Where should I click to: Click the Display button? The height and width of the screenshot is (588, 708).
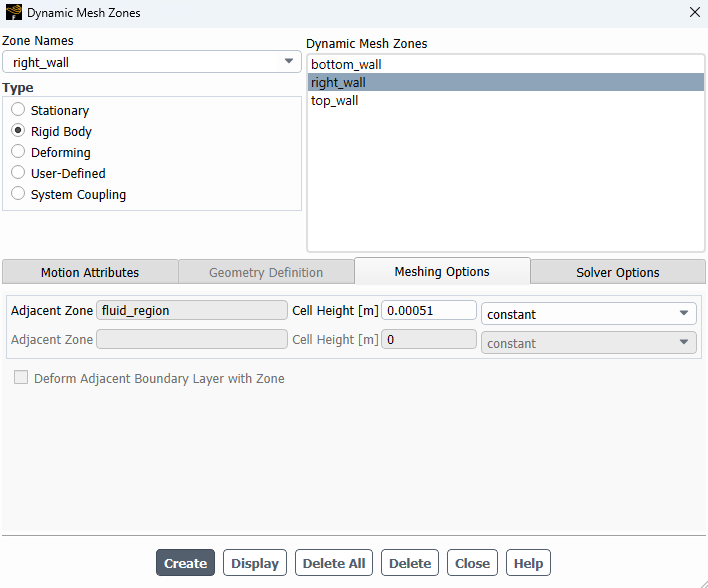tap(255, 563)
